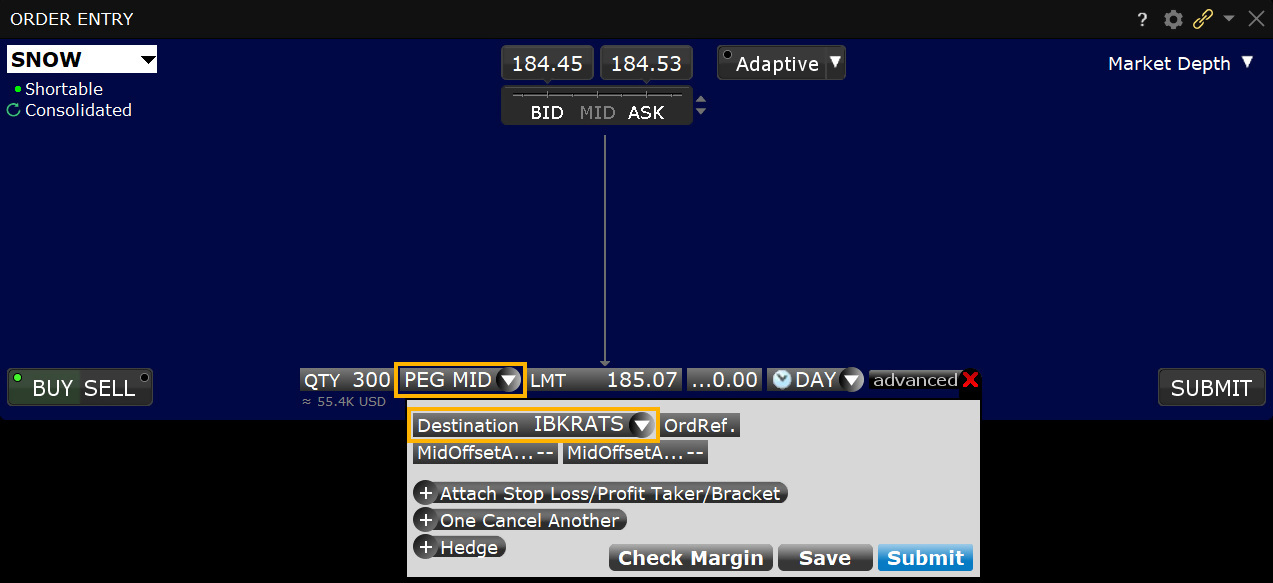The height and width of the screenshot is (583, 1273).
Task: Click the Consolidated data refresh icon
Action: point(13,110)
